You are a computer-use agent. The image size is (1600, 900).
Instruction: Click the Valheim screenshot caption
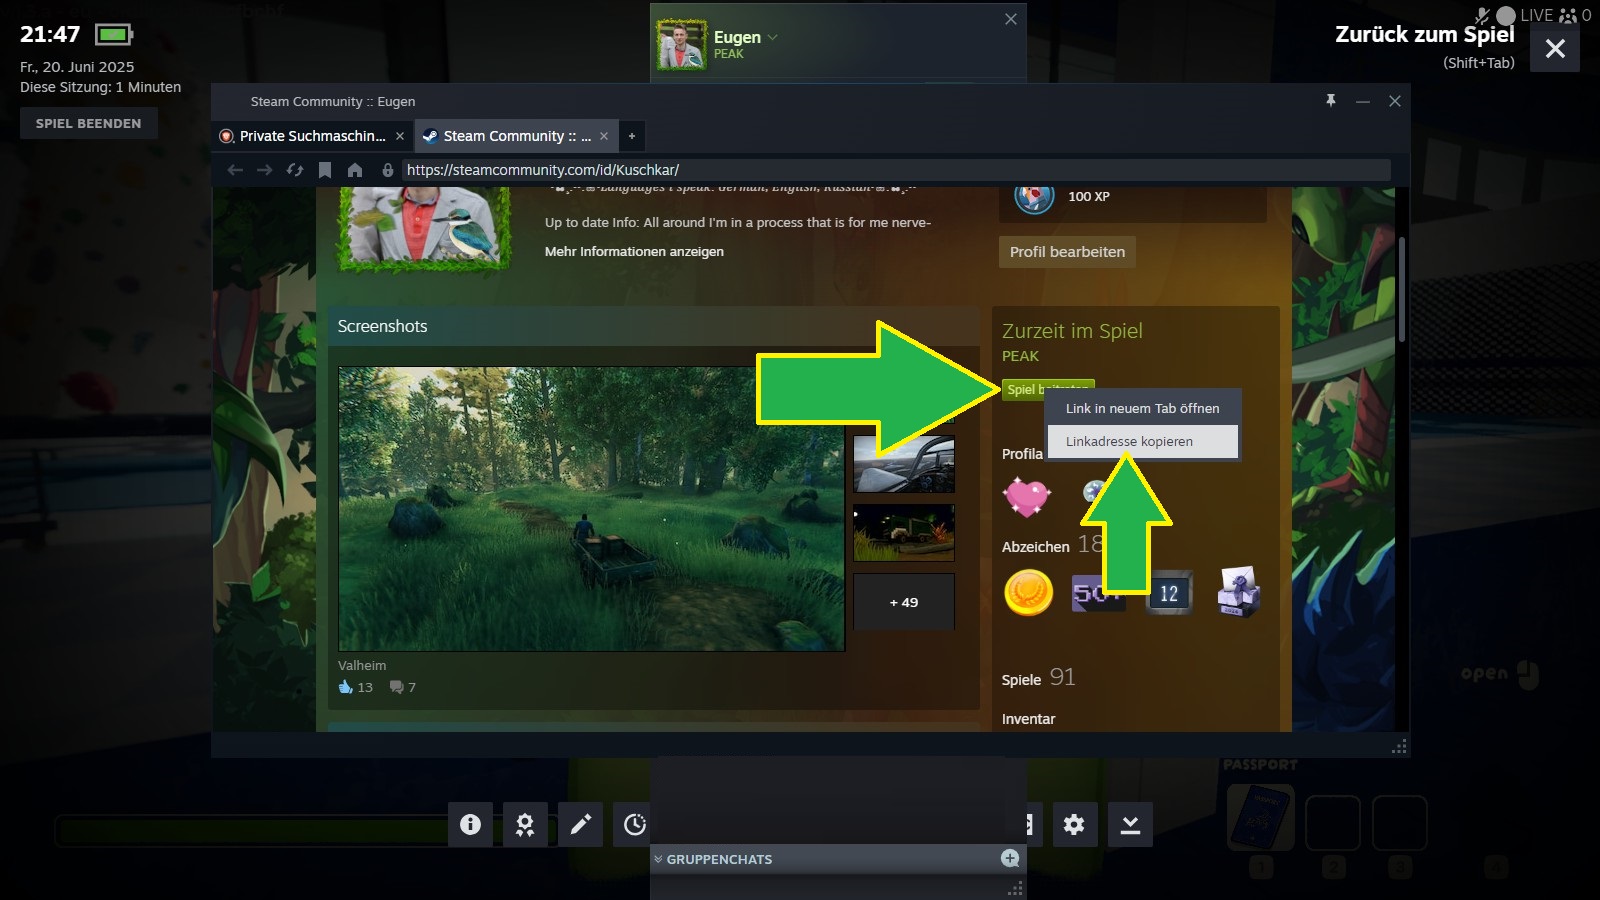(x=362, y=665)
